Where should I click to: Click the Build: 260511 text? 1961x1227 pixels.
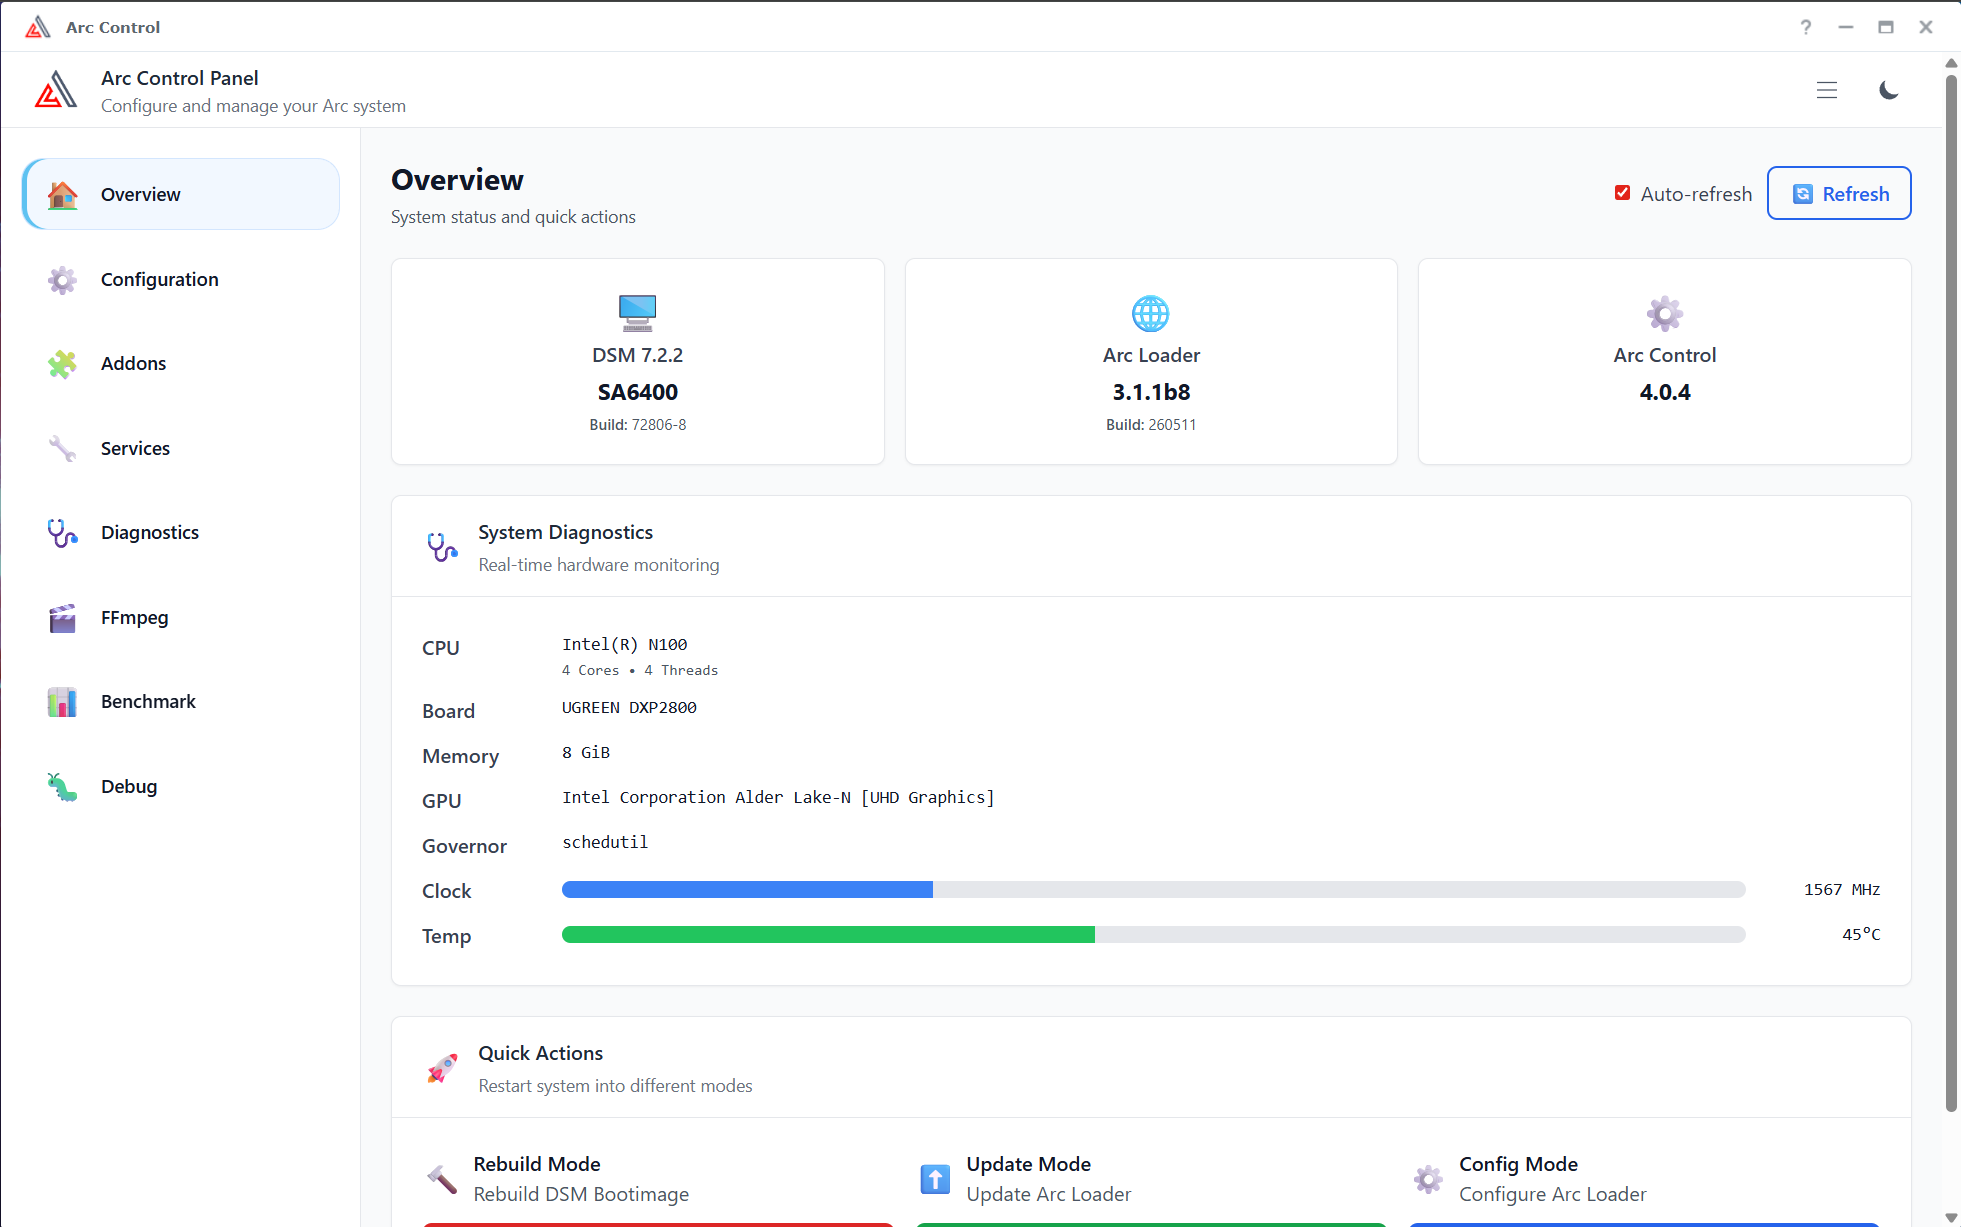[1151, 425]
